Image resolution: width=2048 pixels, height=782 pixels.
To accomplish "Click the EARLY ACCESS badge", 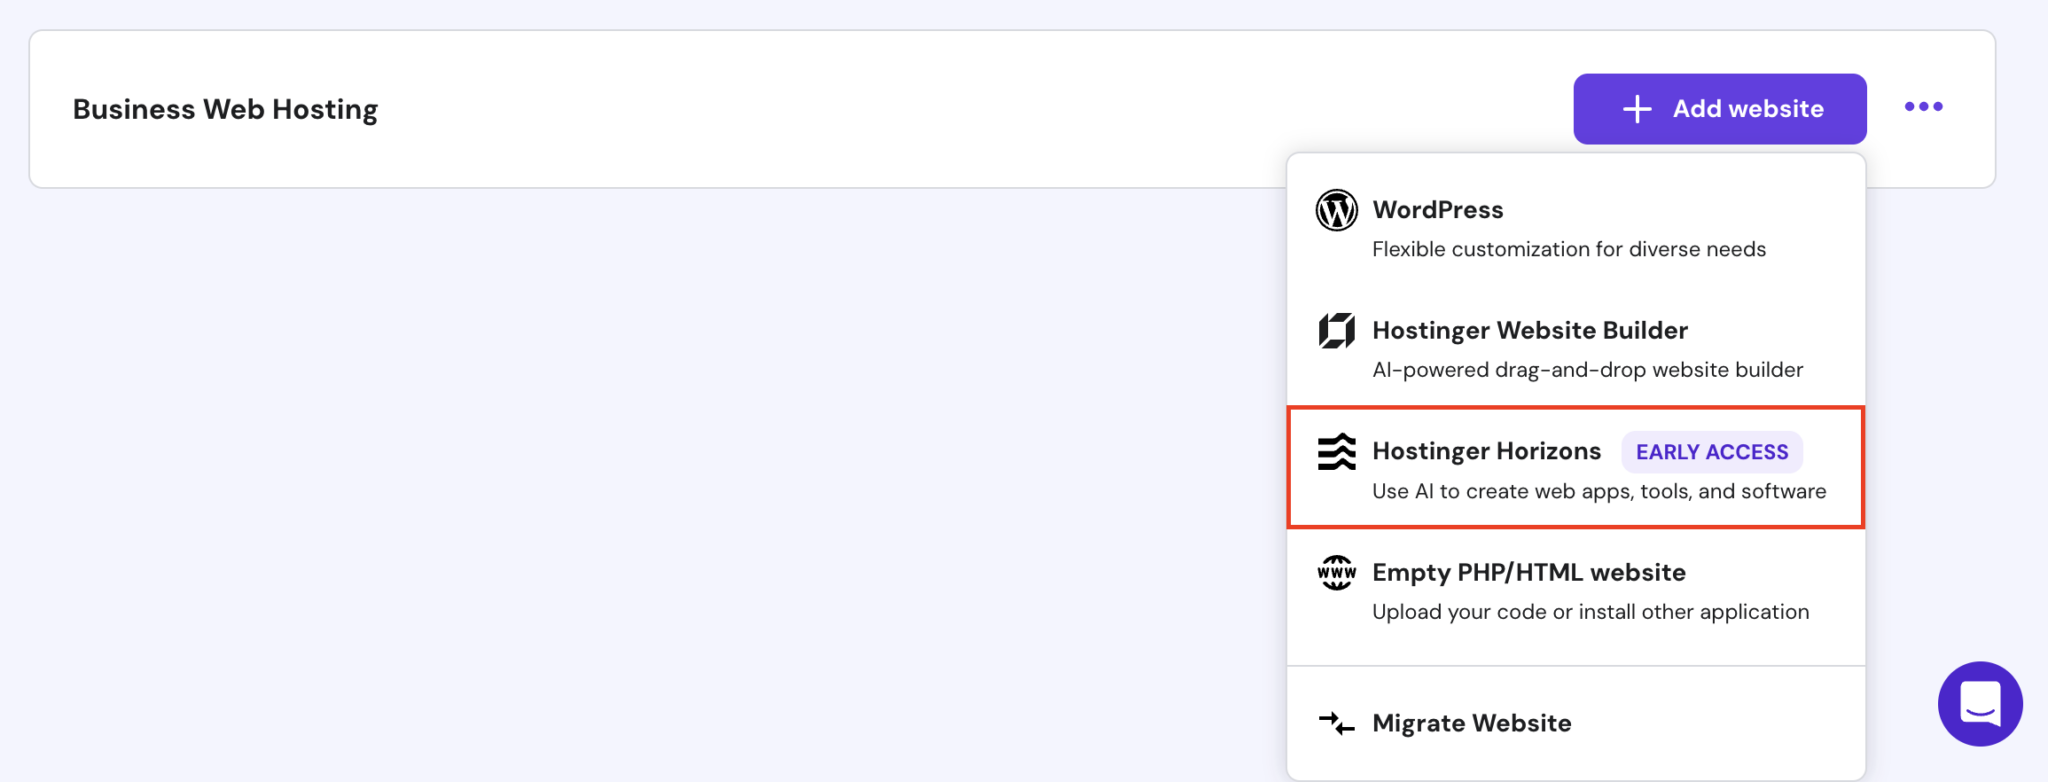I will point(1711,452).
